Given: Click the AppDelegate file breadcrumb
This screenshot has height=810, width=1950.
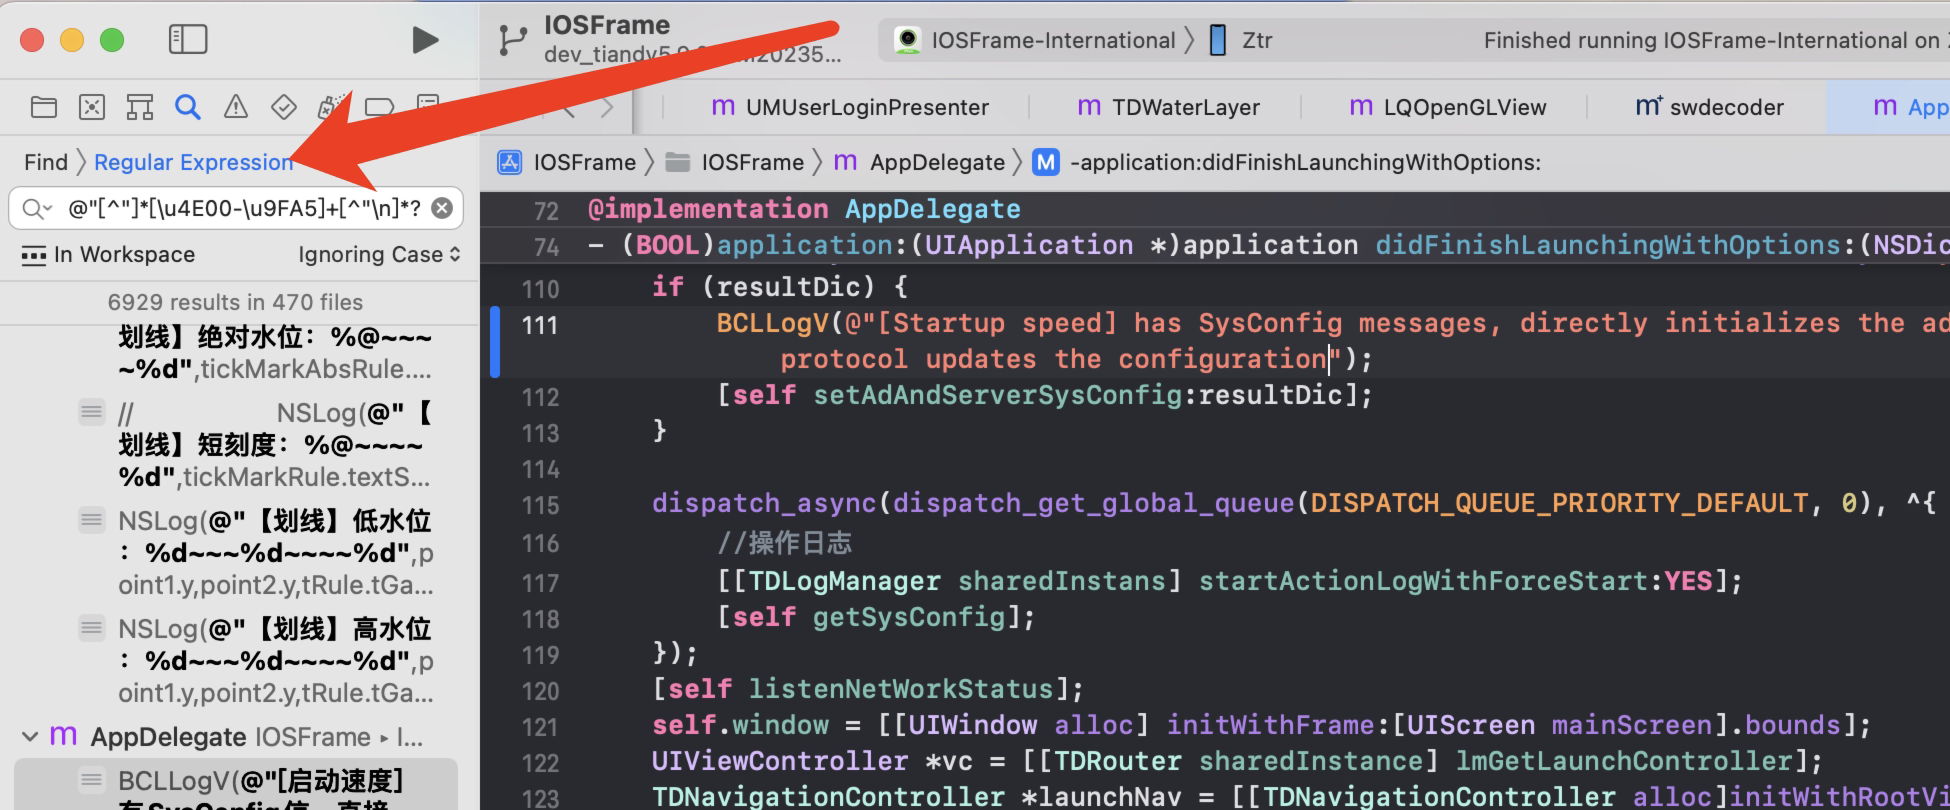Looking at the screenshot, I should [x=919, y=162].
